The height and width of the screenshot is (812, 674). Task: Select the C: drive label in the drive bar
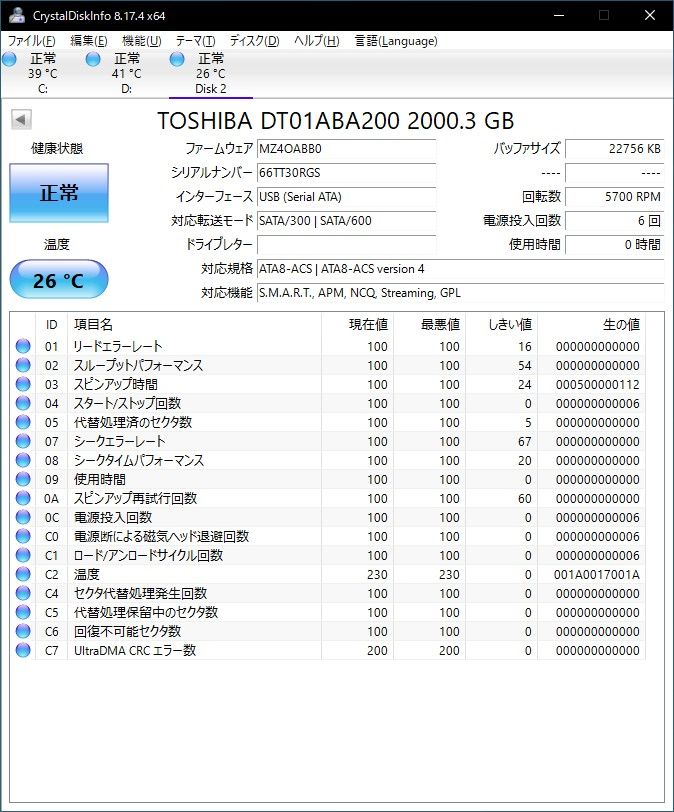(43, 89)
